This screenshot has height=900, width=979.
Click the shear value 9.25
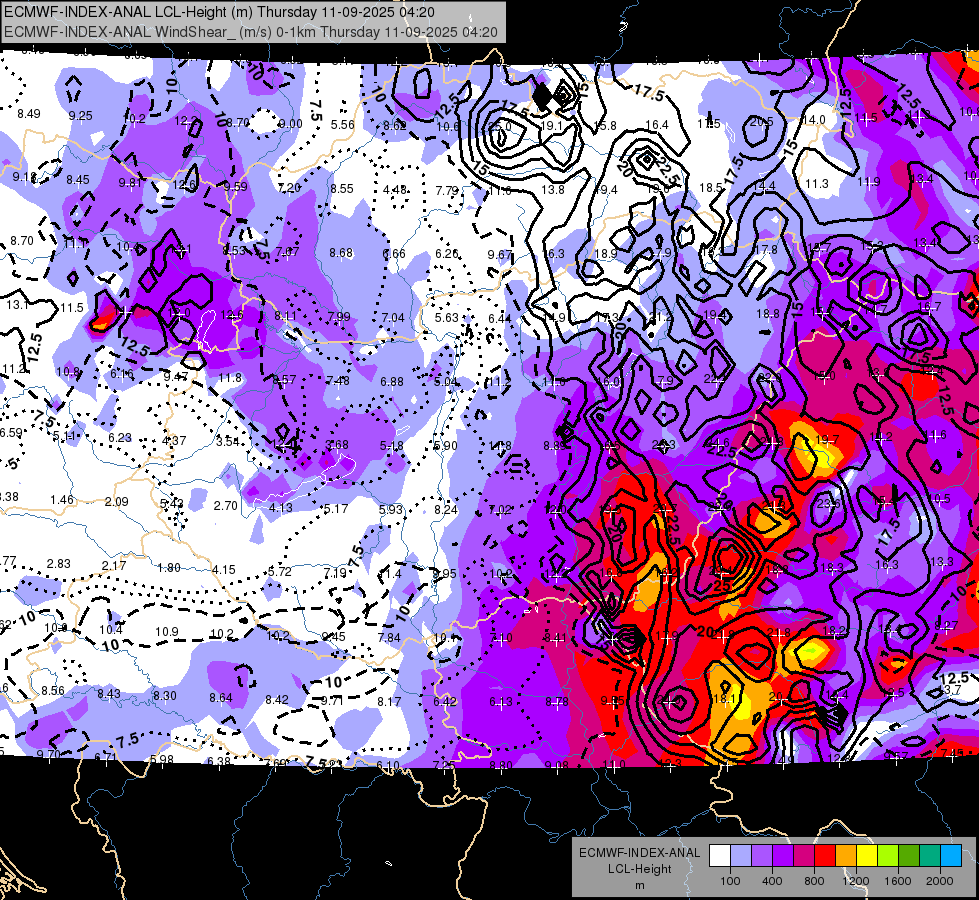coord(81,116)
